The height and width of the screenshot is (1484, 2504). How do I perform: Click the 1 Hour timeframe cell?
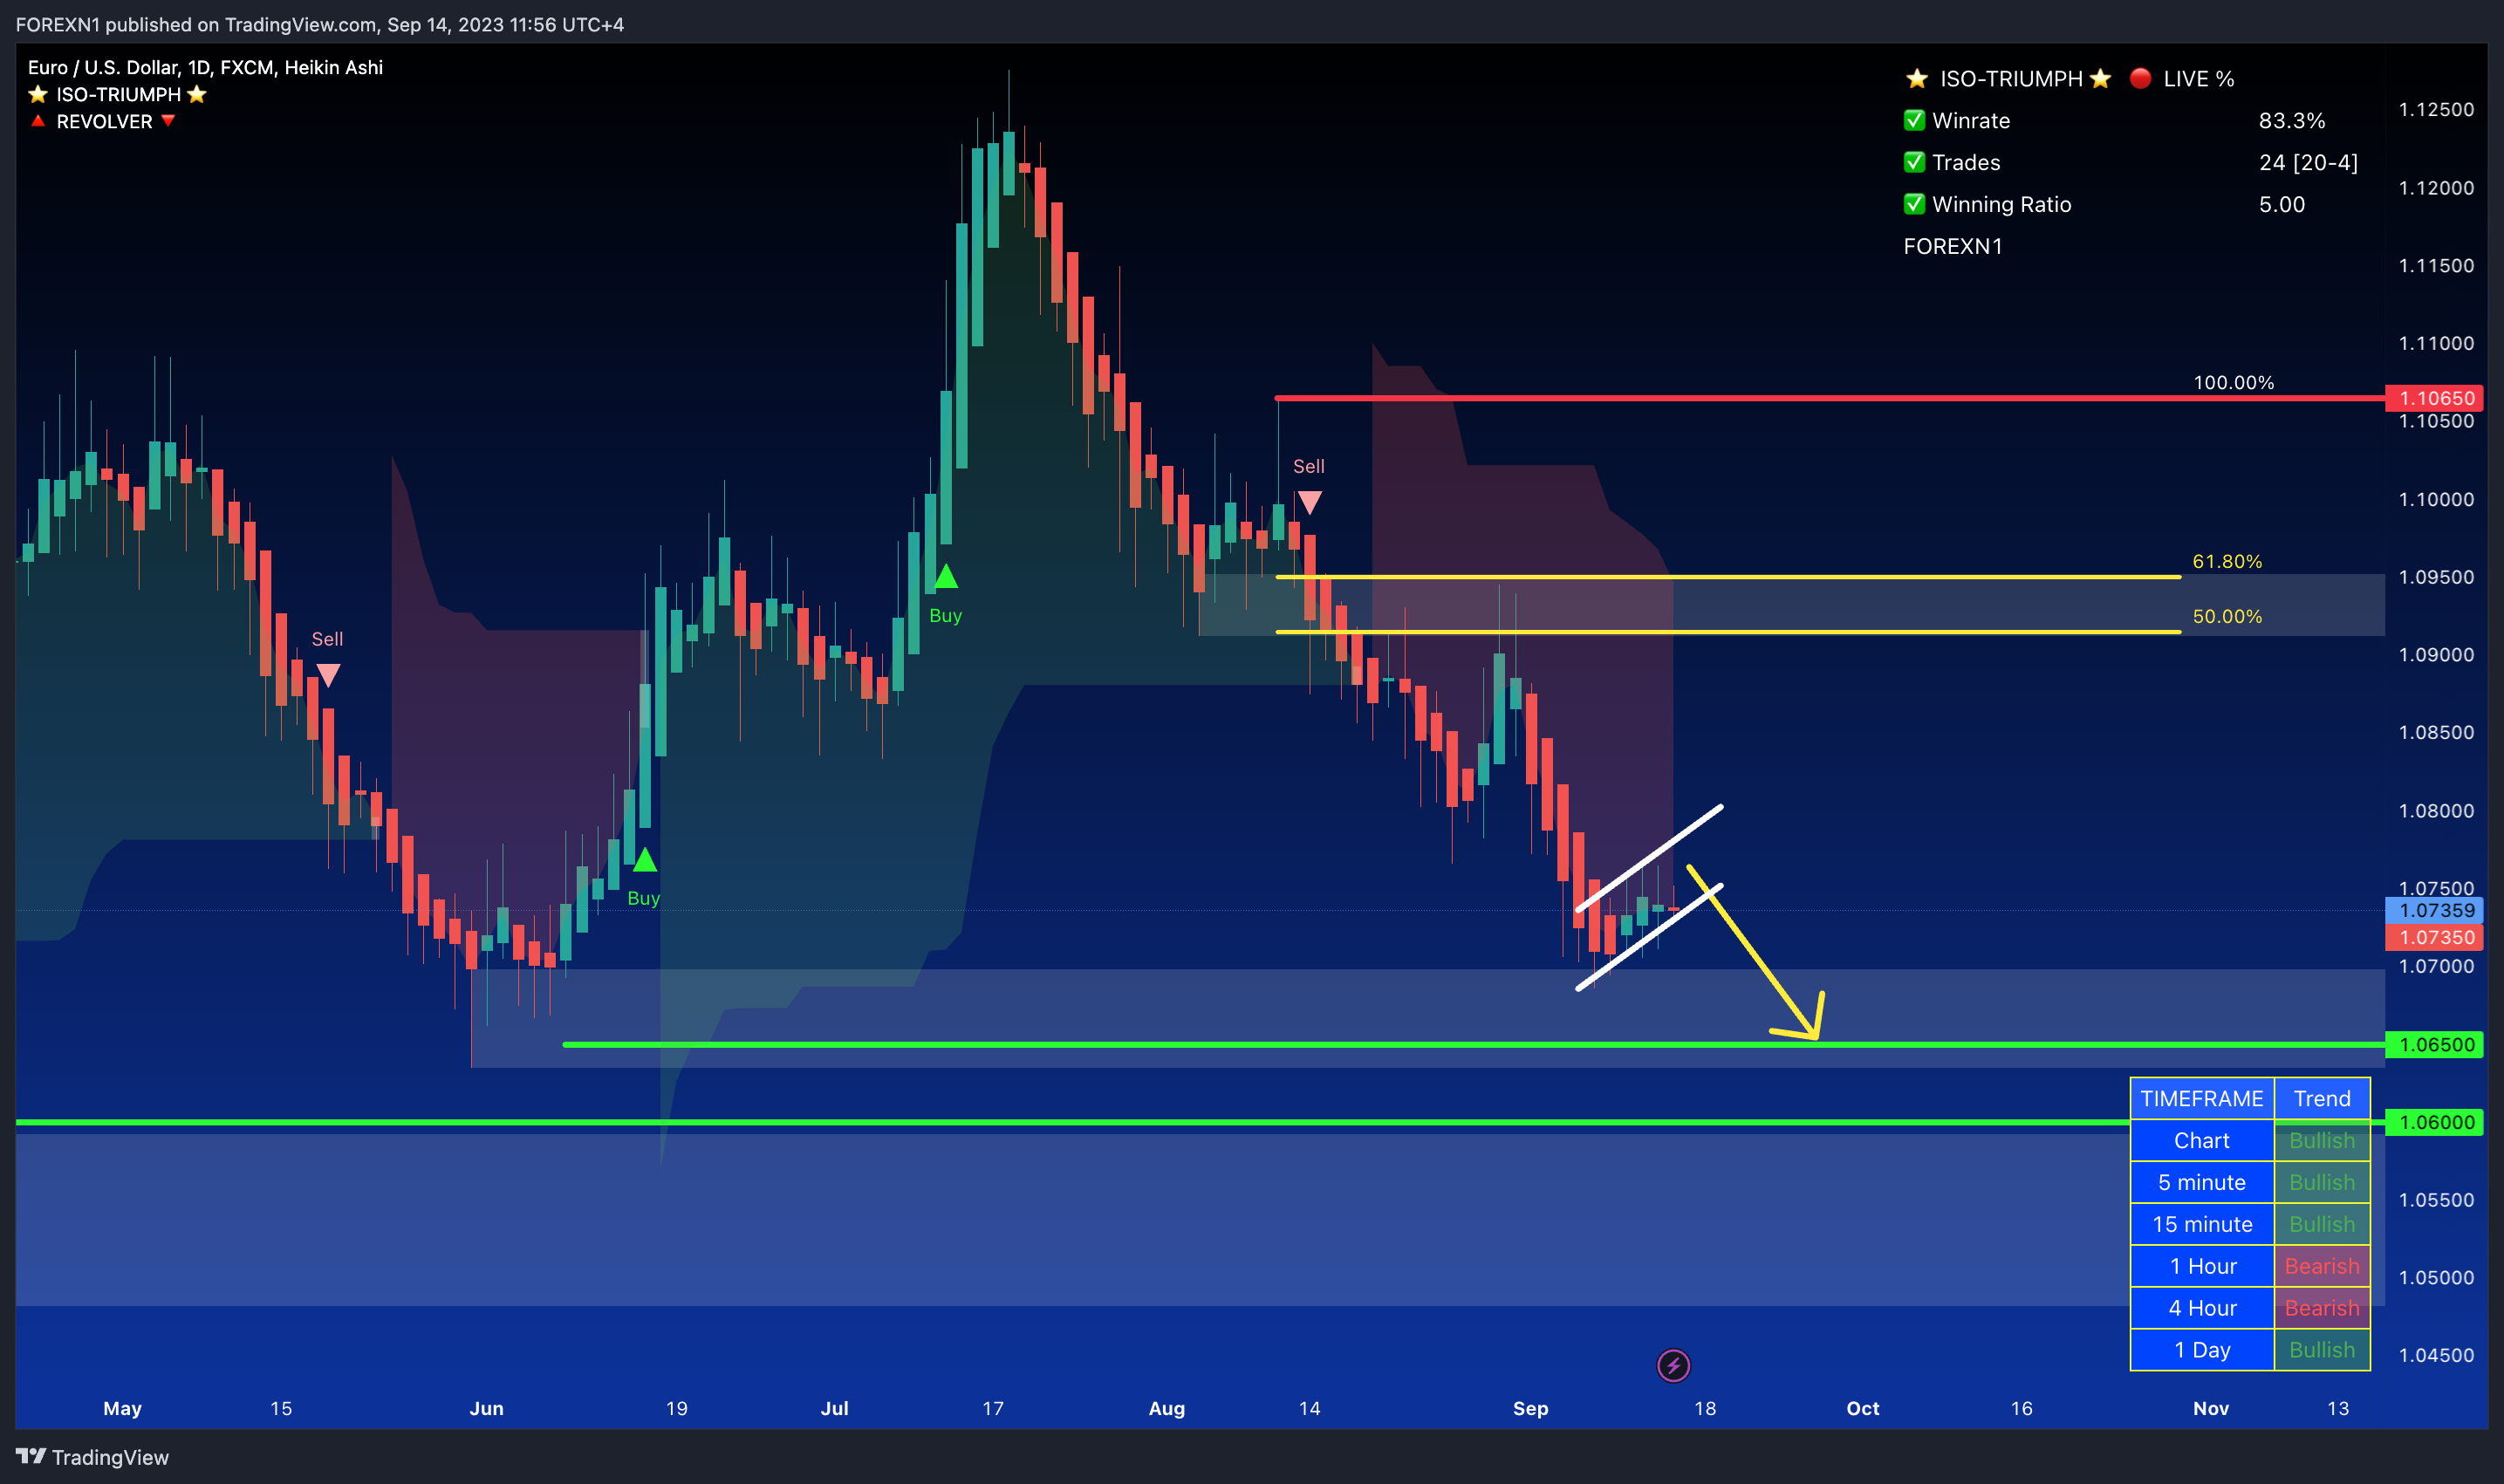[x=2202, y=1266]
